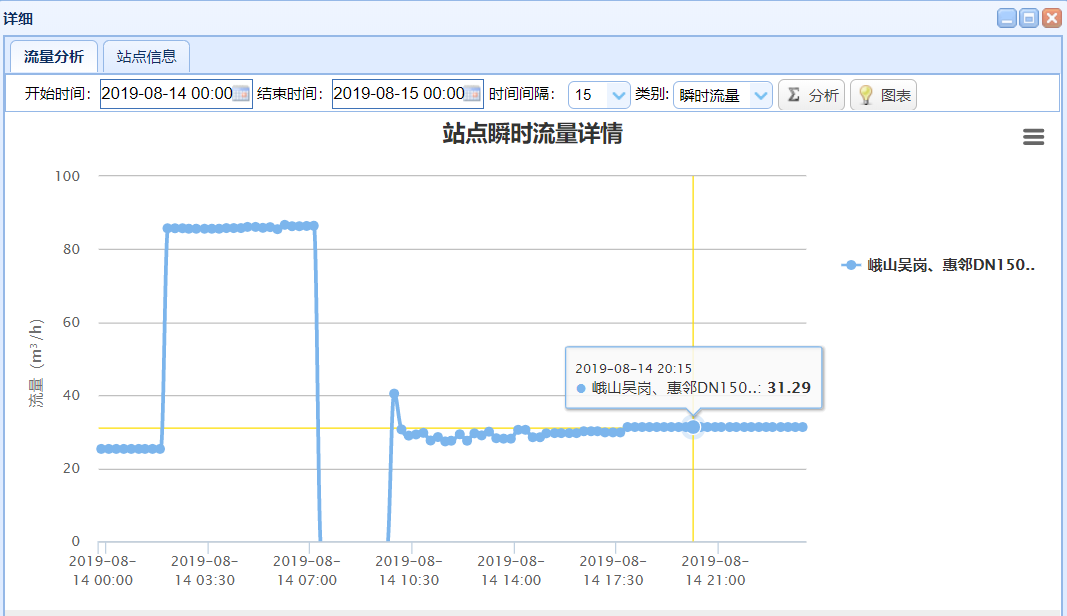
Task: Click the chart title 站点瞬时流量详情
Action: [532, 133]
